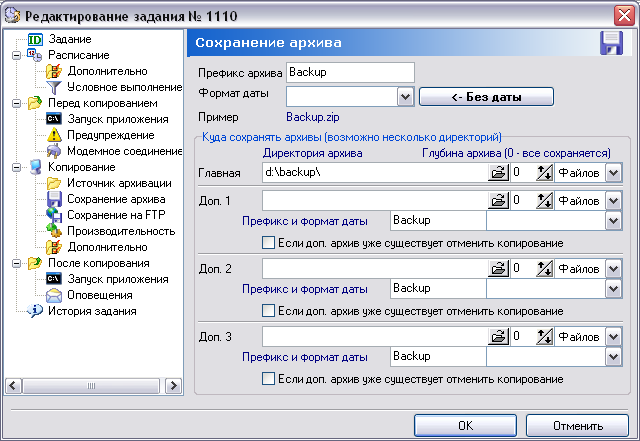The image size is (640, 441).
Task: Open Файлов dropdown in Главная row
Action: [x=613, y=173]
